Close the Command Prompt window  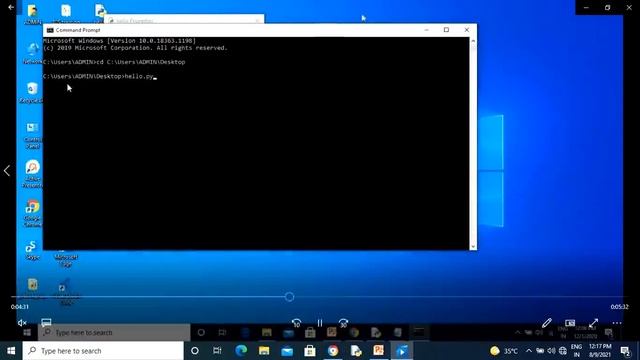click(x=467, y=30)
